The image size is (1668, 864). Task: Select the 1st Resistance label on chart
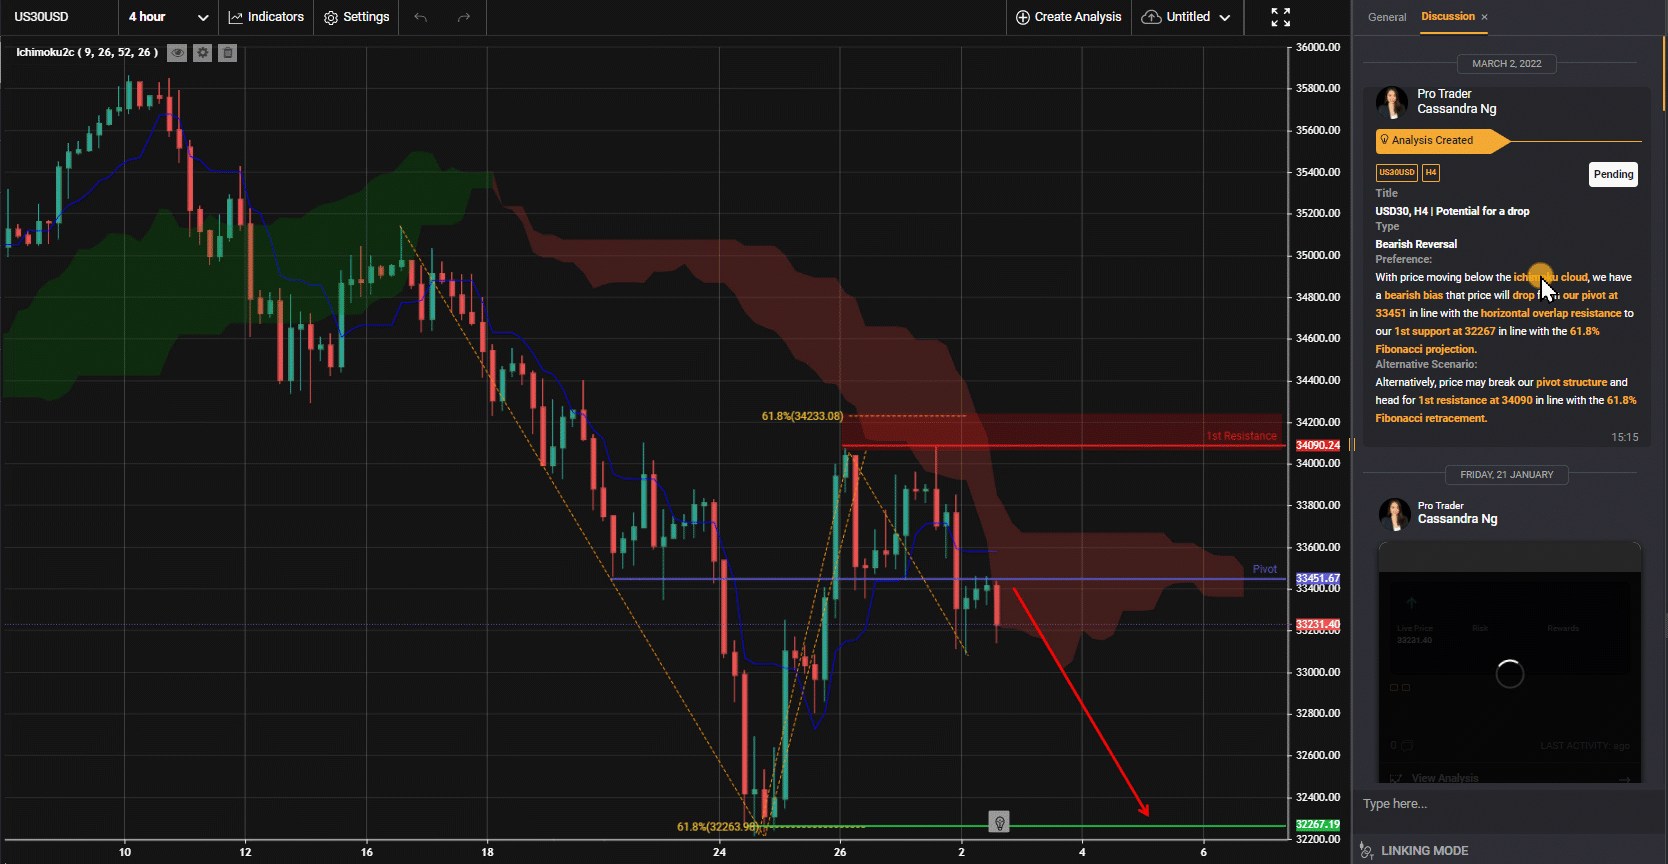tap(1241, 436)
